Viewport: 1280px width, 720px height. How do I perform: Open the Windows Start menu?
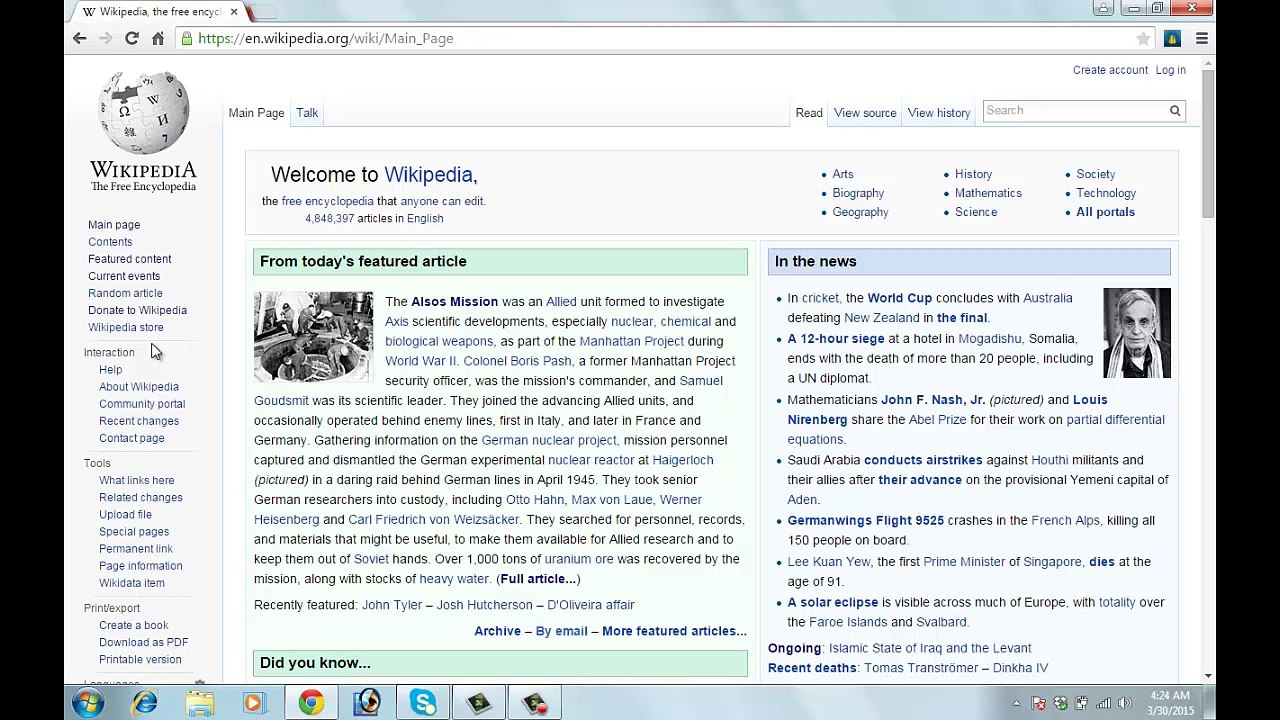[88, 703]
